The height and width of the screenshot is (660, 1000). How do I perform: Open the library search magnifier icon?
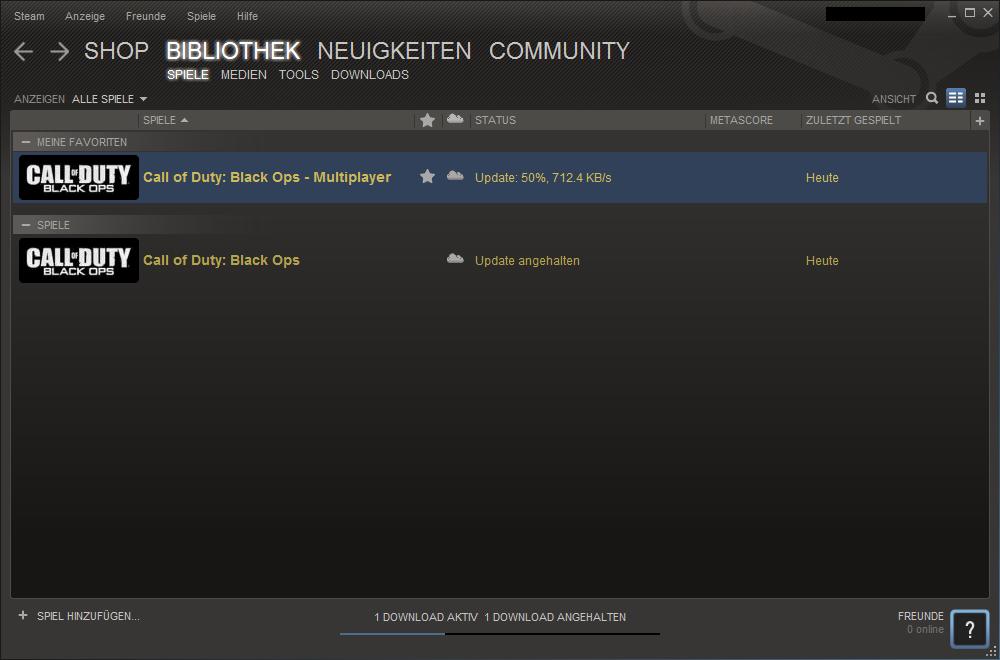[x=932, y=98]
